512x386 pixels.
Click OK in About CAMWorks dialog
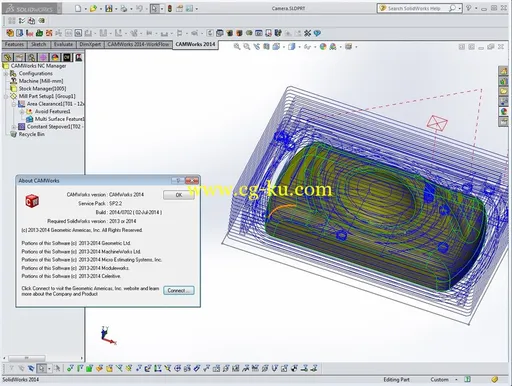[179, 195]
